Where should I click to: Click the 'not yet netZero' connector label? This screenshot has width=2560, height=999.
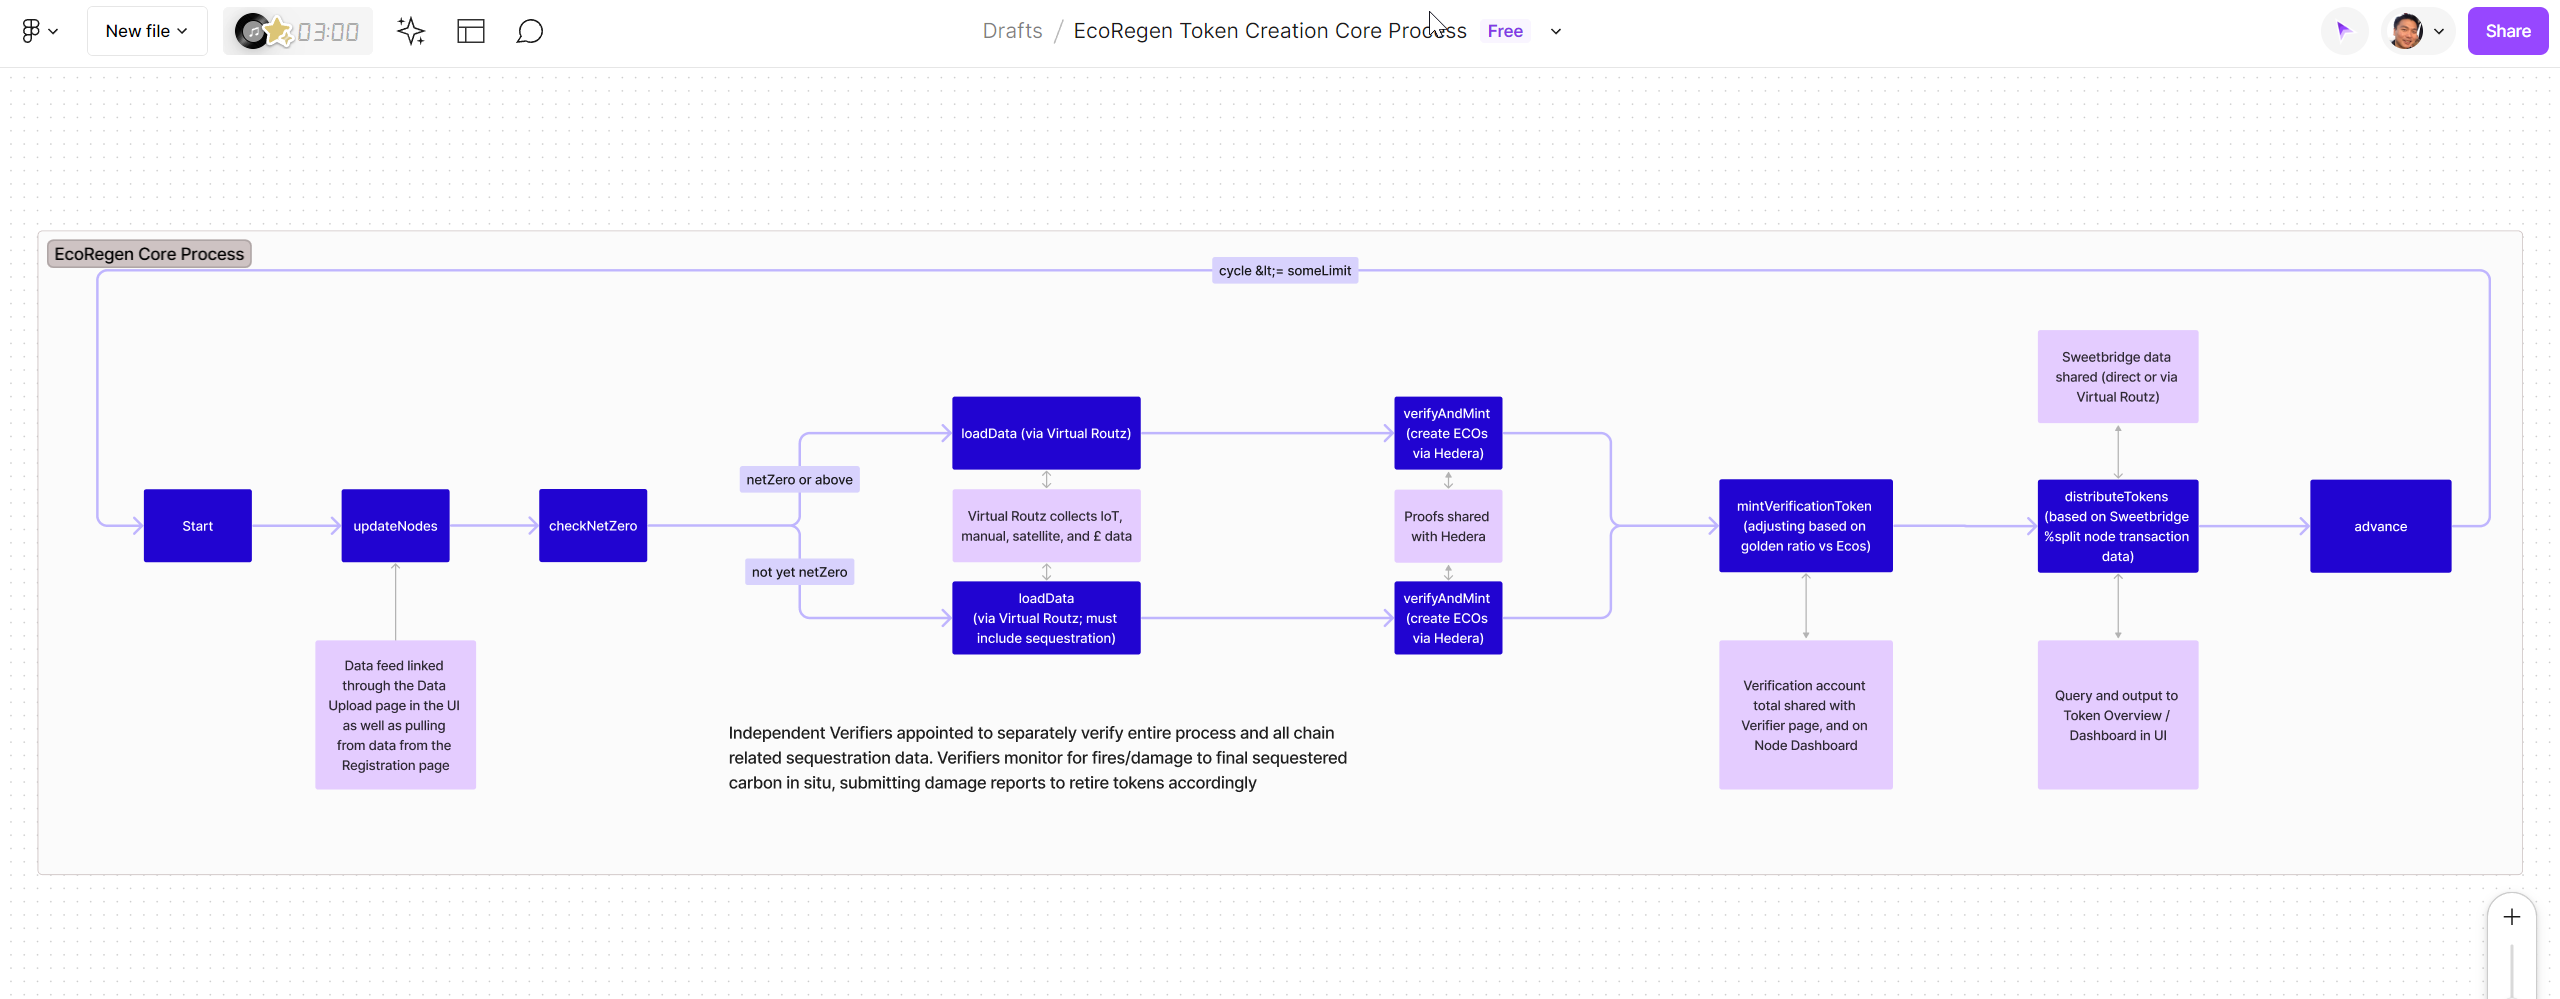(799, 572)
